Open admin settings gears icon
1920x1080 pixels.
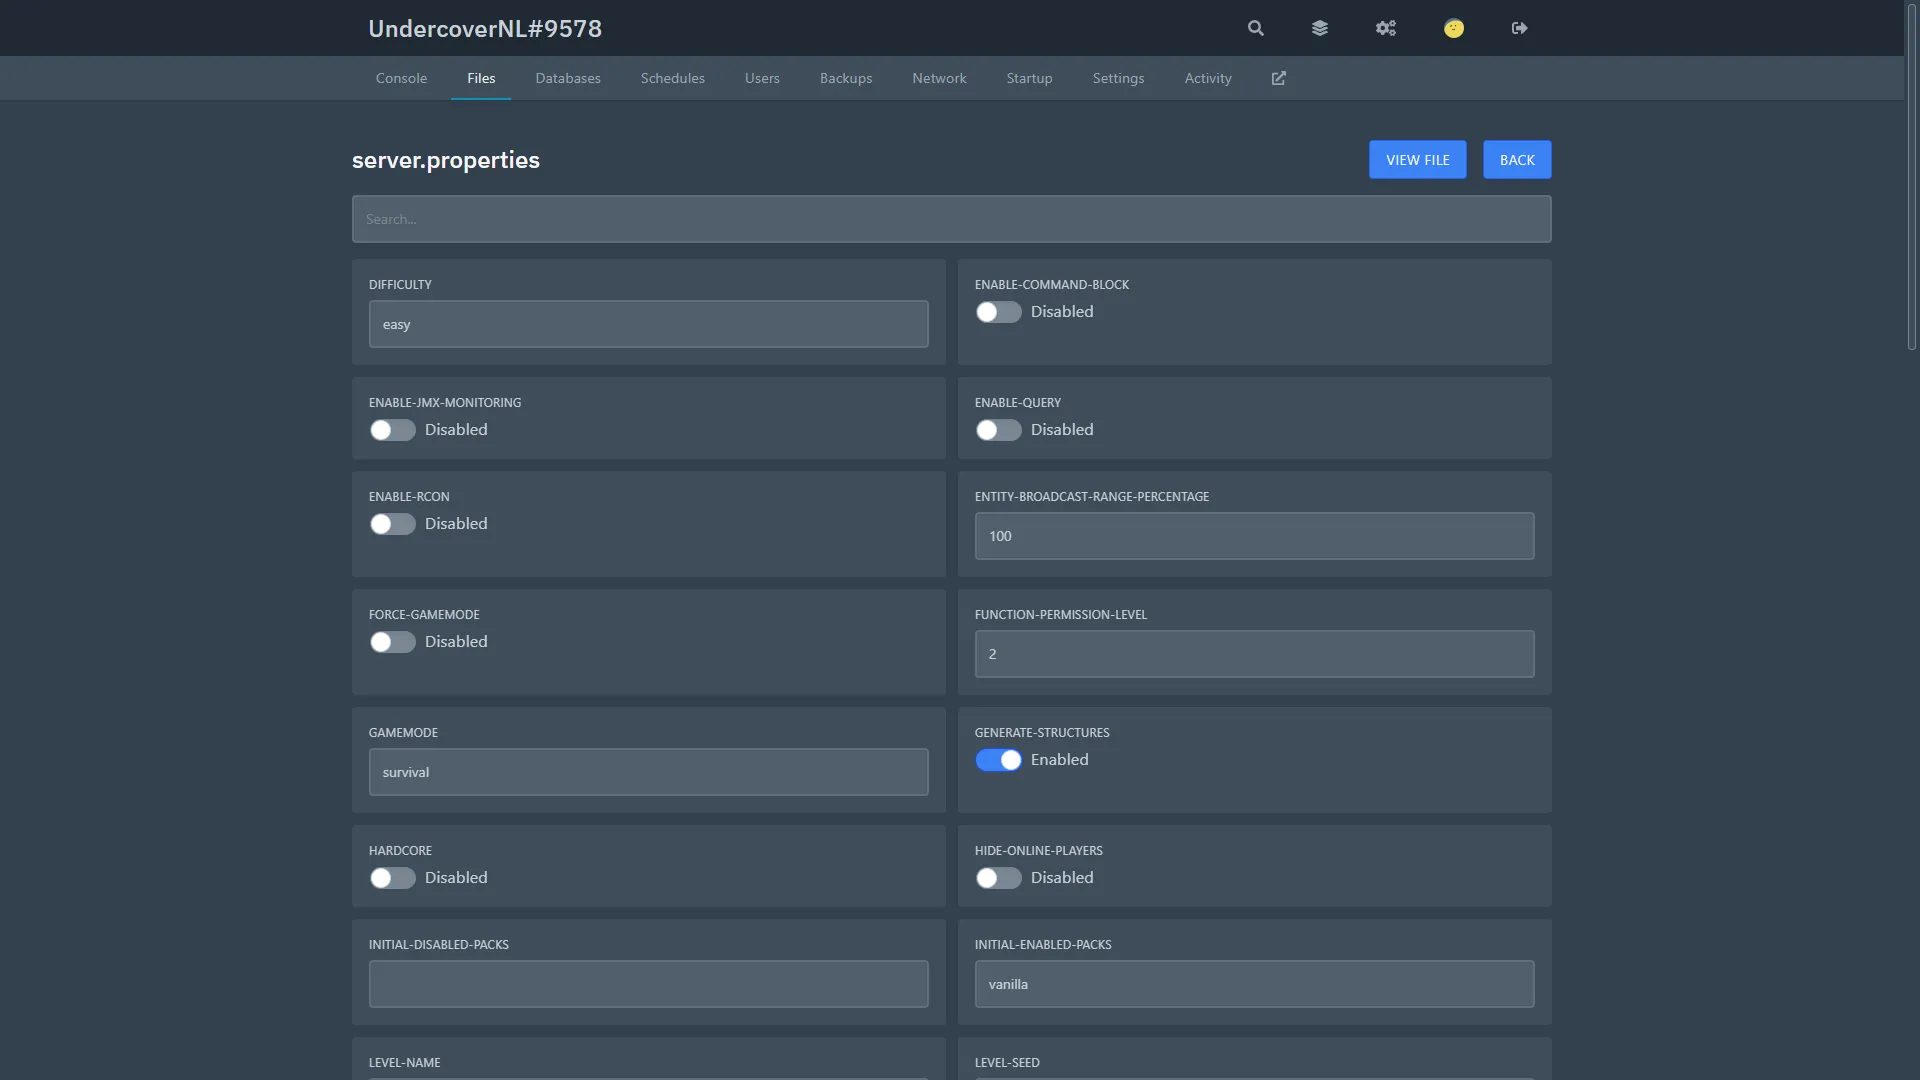[x=1385, y=28]
